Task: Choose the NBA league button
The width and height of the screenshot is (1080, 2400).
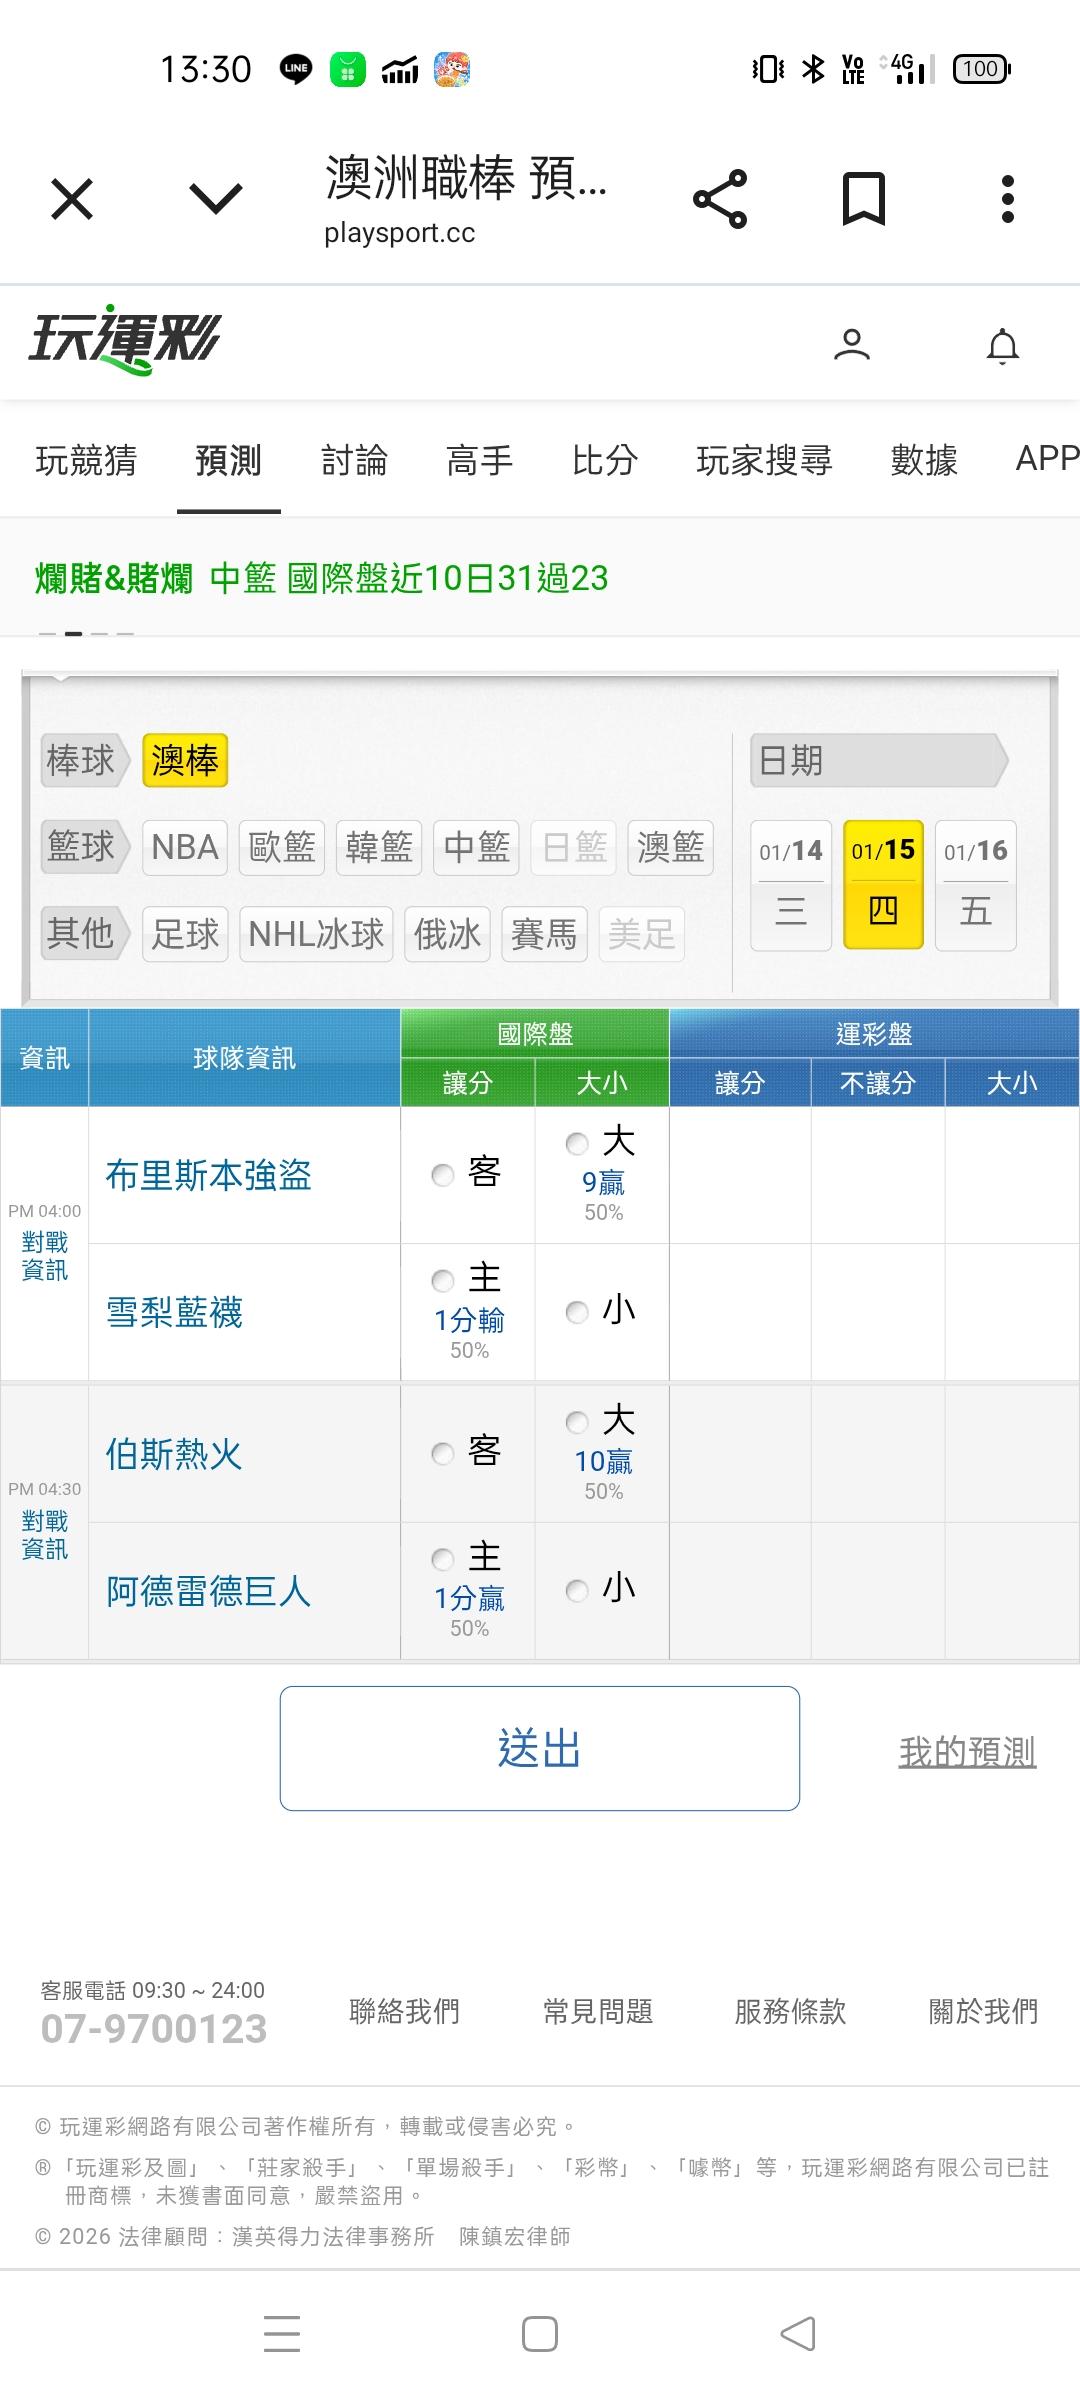Action: [185, 848]
